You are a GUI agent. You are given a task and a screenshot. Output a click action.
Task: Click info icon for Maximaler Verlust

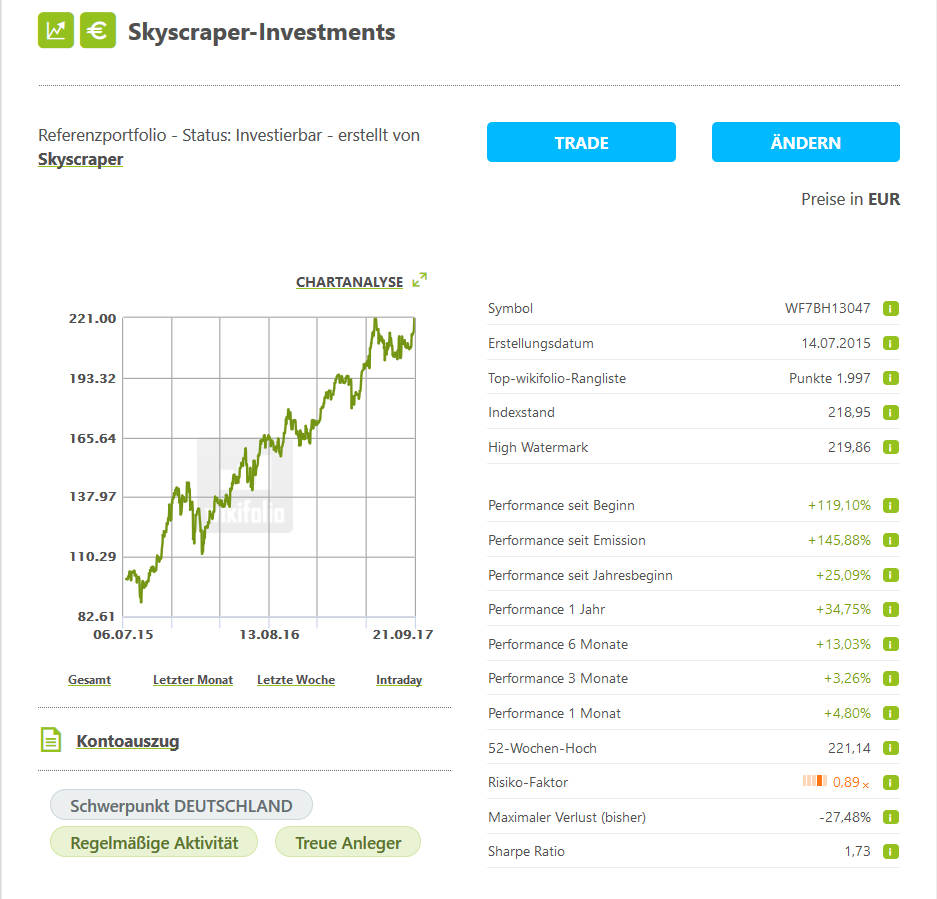click(891, 817)
